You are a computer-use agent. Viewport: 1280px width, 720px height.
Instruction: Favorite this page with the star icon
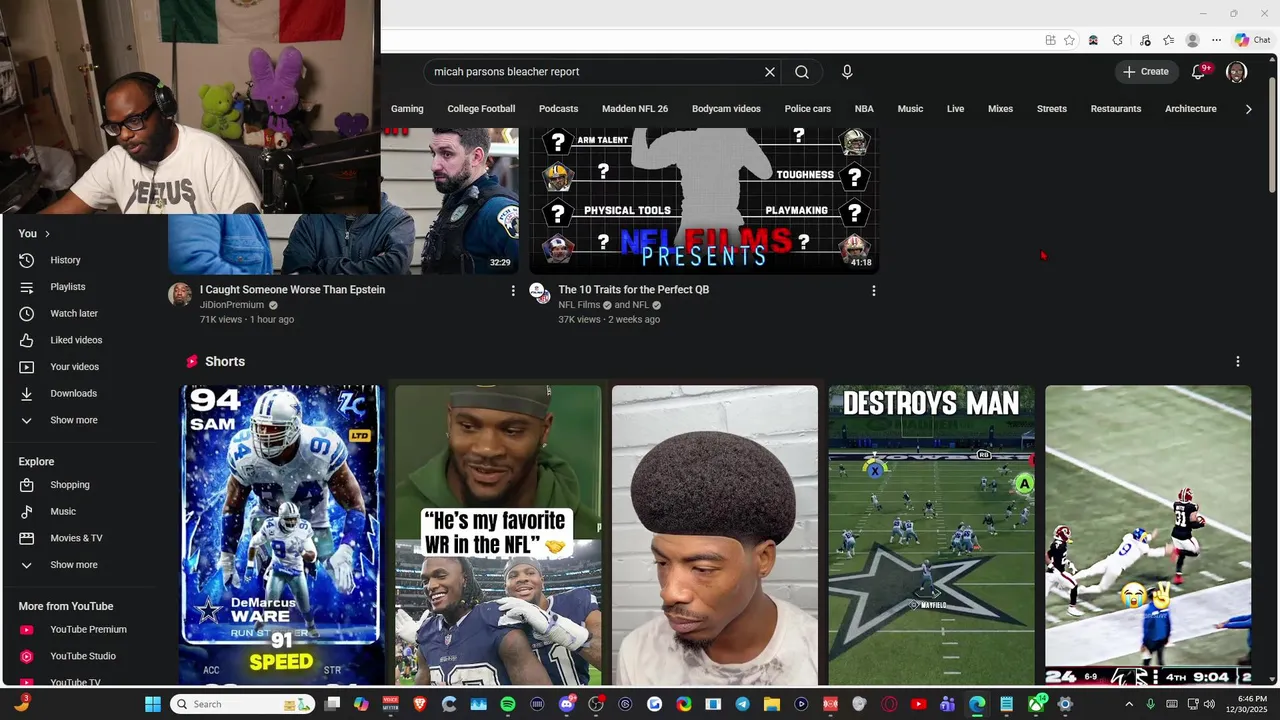[1069, 40]
